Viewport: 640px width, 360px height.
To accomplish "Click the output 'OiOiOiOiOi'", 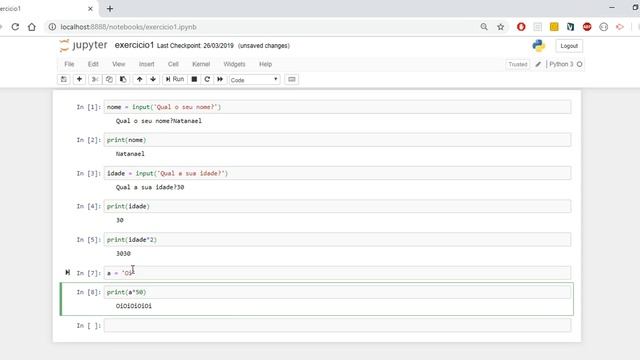I will pyautogui.click(x=133, y=306).
